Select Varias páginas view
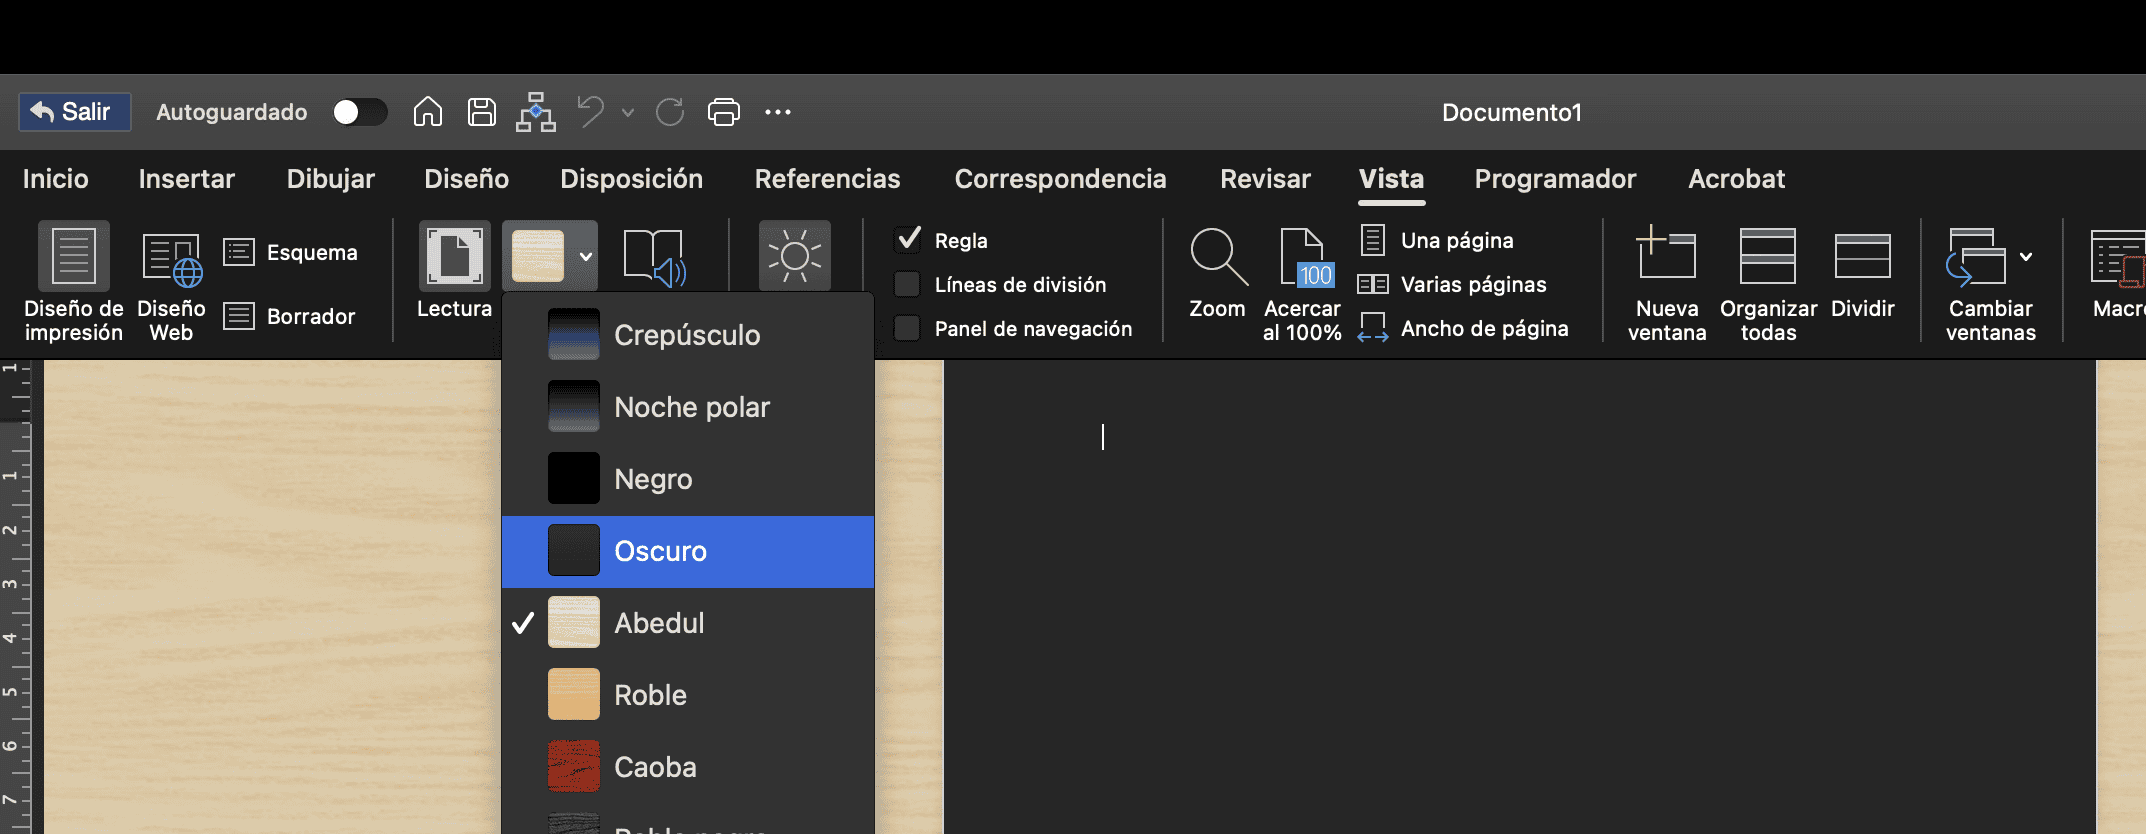 point(1452,284)
